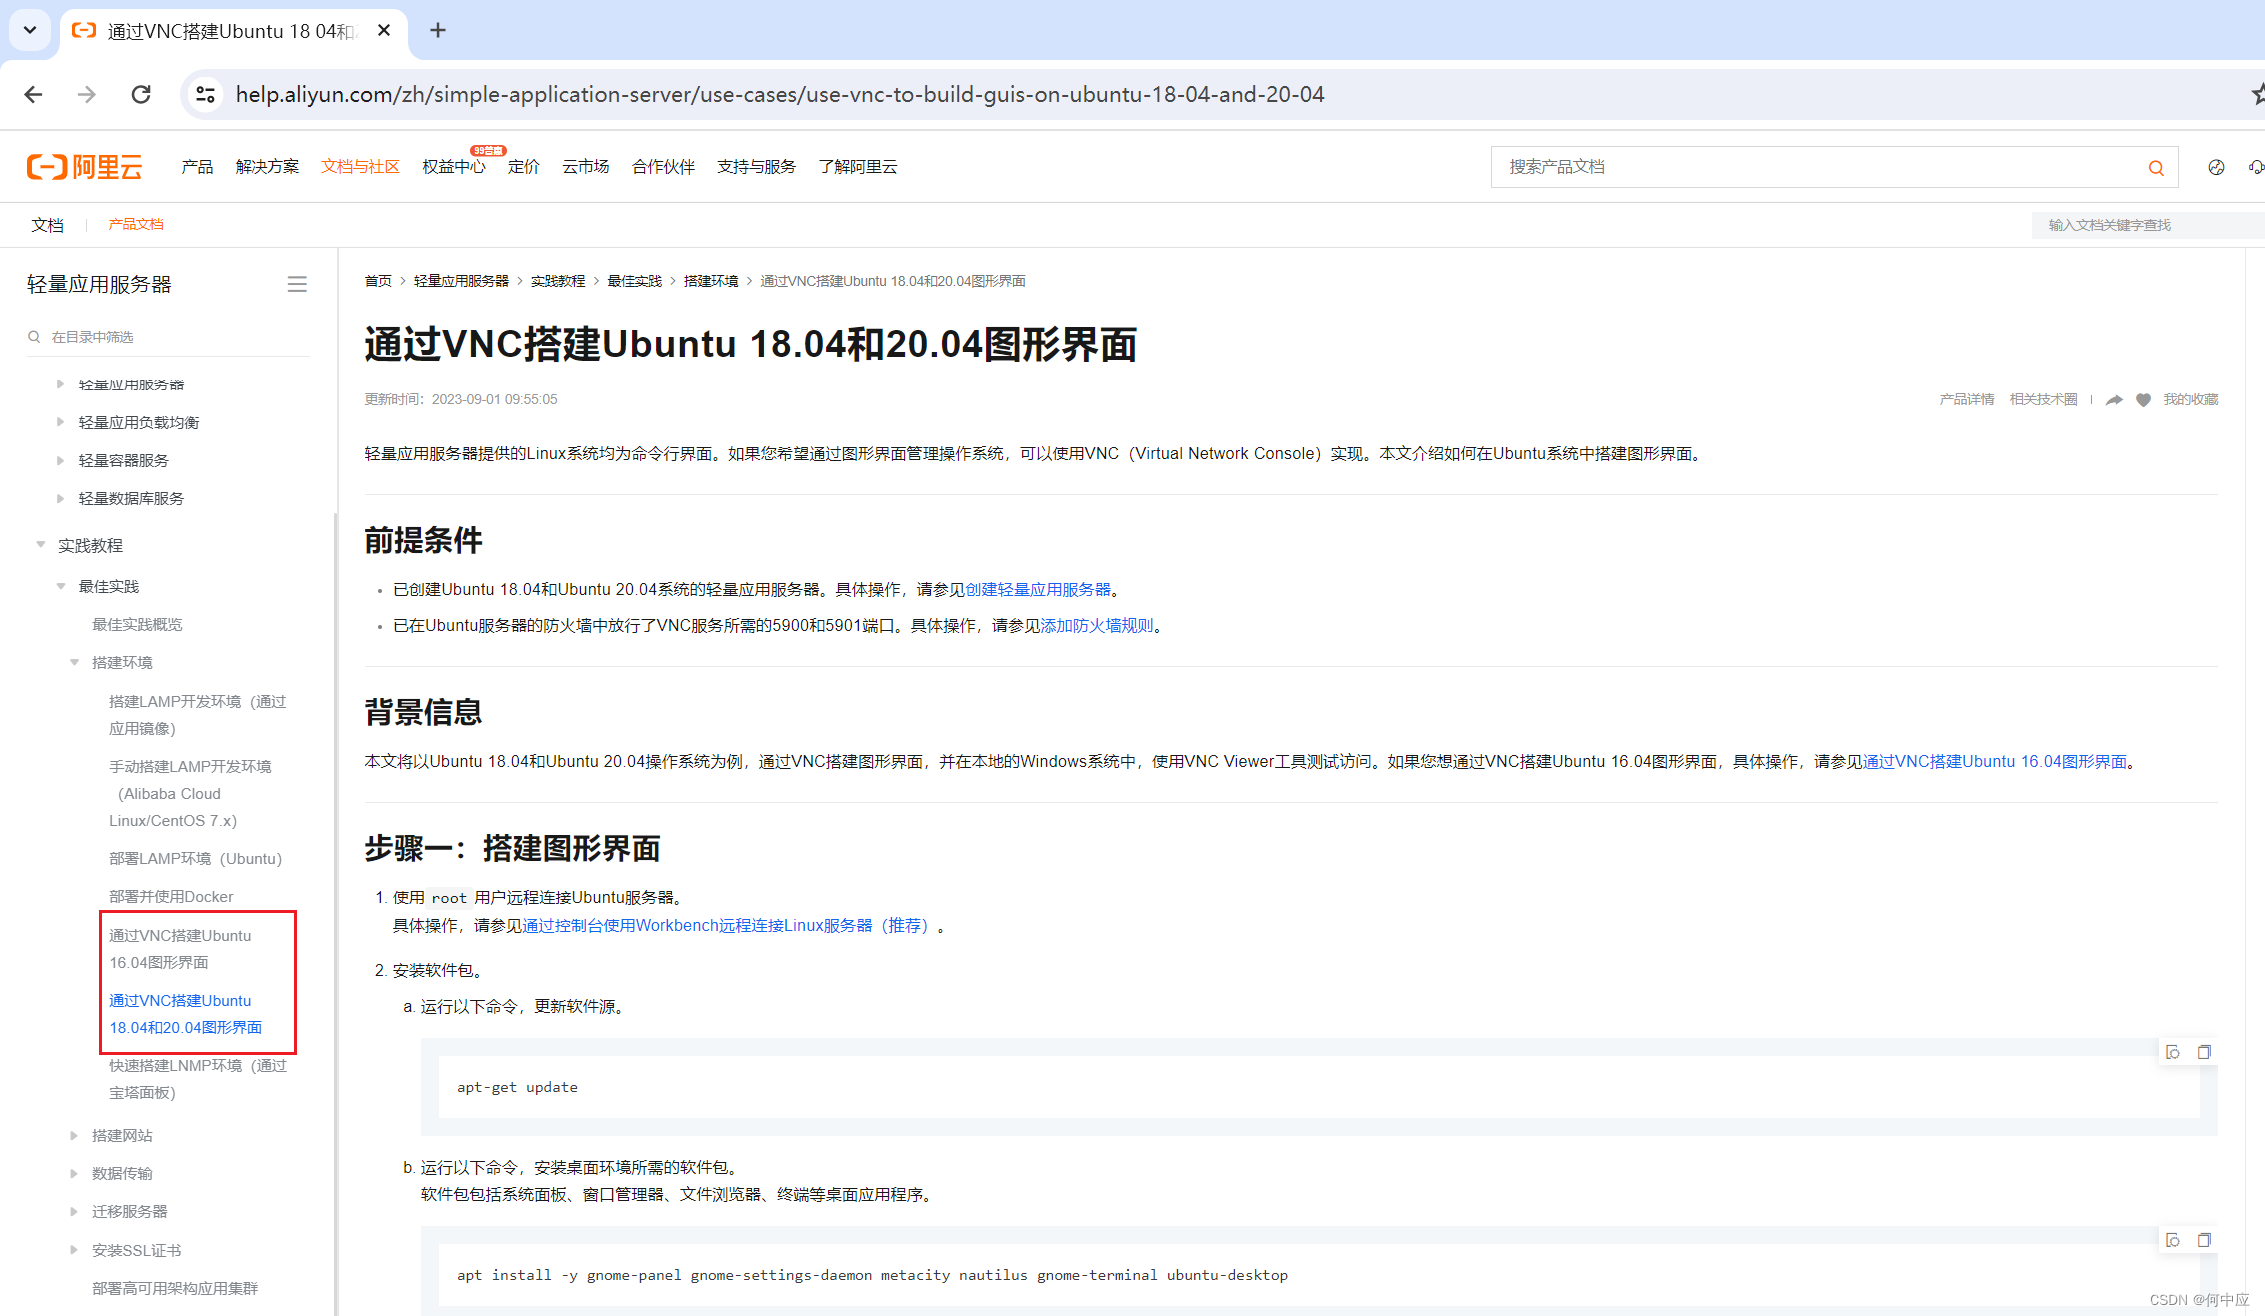Copy the apt install command block
This screenshot has width=2265, height=1316.
pos(2203,1240)
